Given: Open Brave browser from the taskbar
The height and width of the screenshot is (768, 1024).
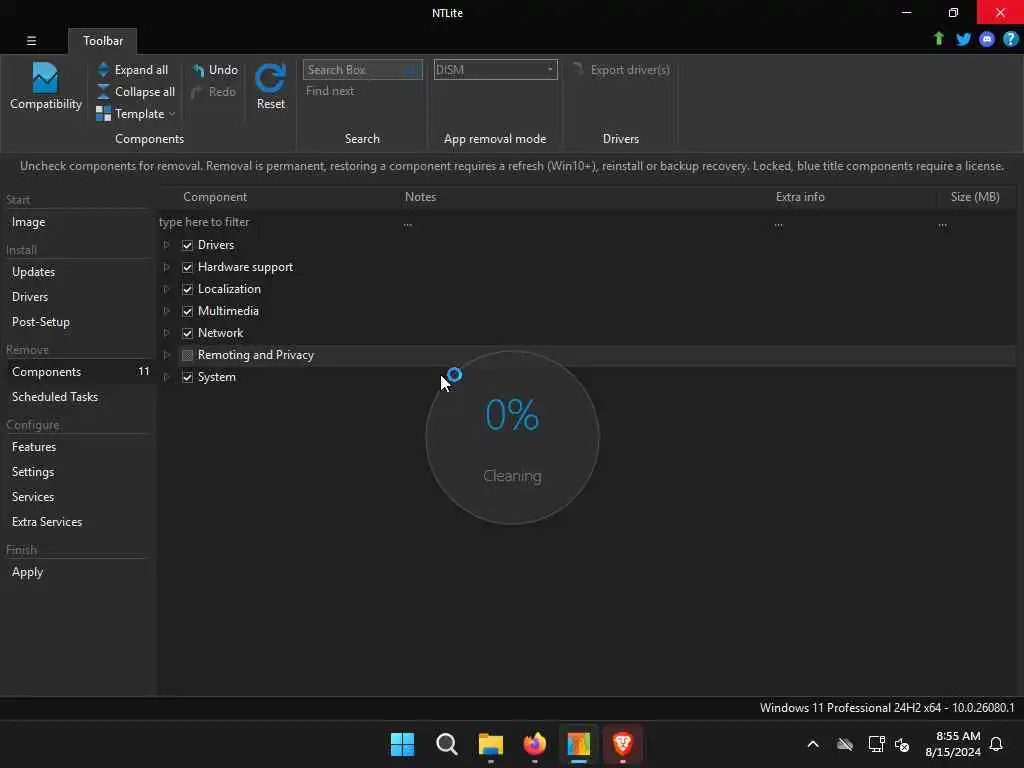Looking at the screenshot, I should coord(622,744).
